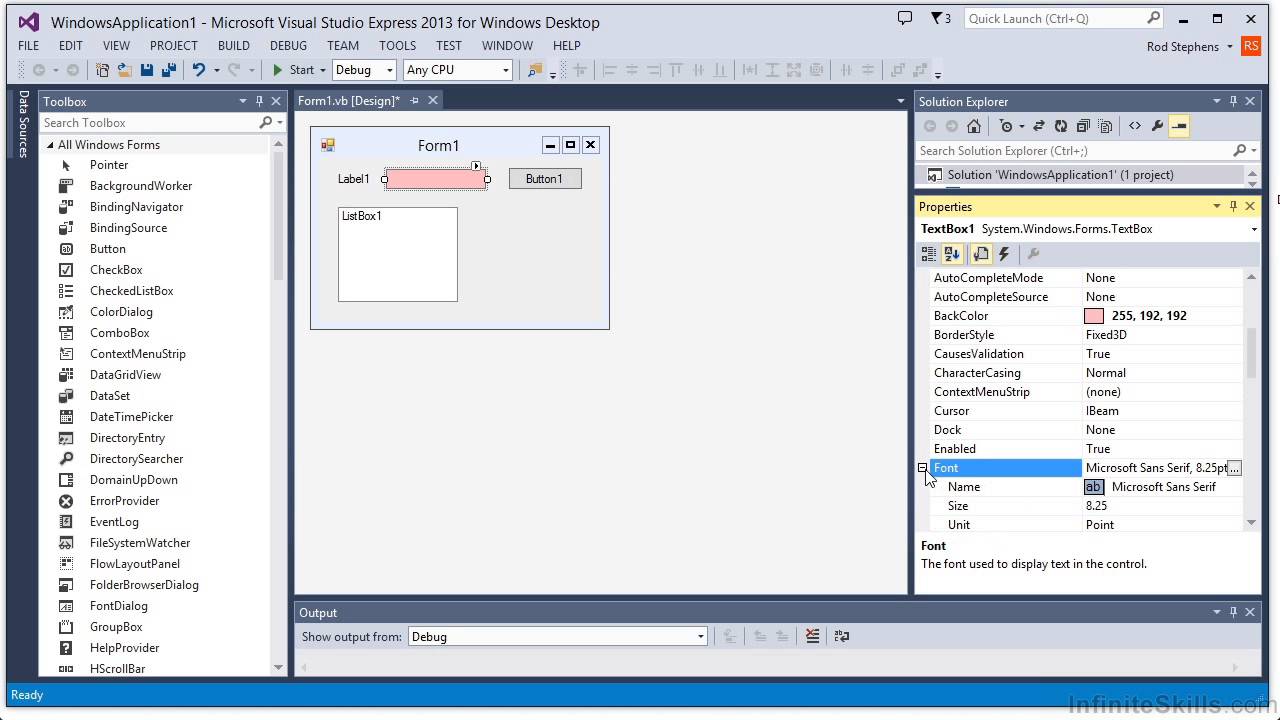
Task: Open the Data Sources side tab
Action: (x=23, y=124)
